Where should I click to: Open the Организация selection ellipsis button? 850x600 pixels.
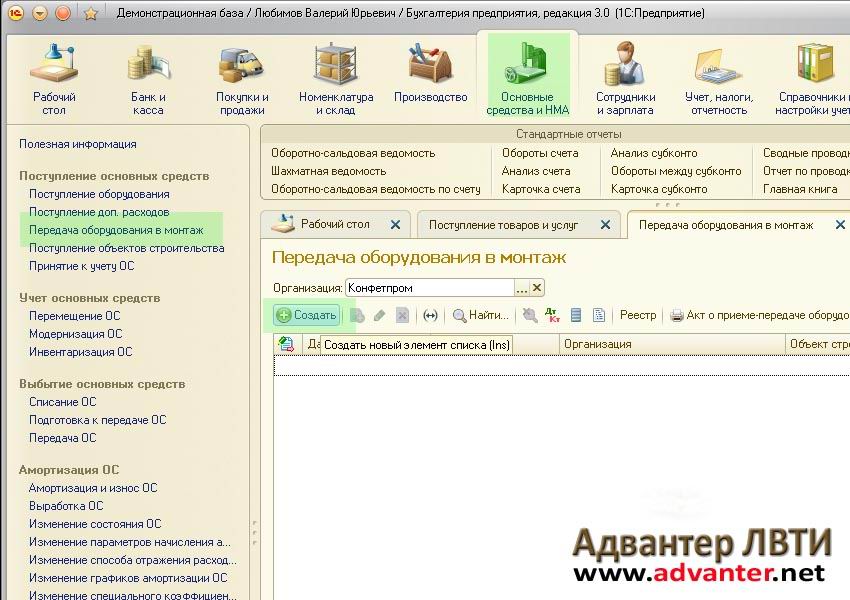click(521, 288)
